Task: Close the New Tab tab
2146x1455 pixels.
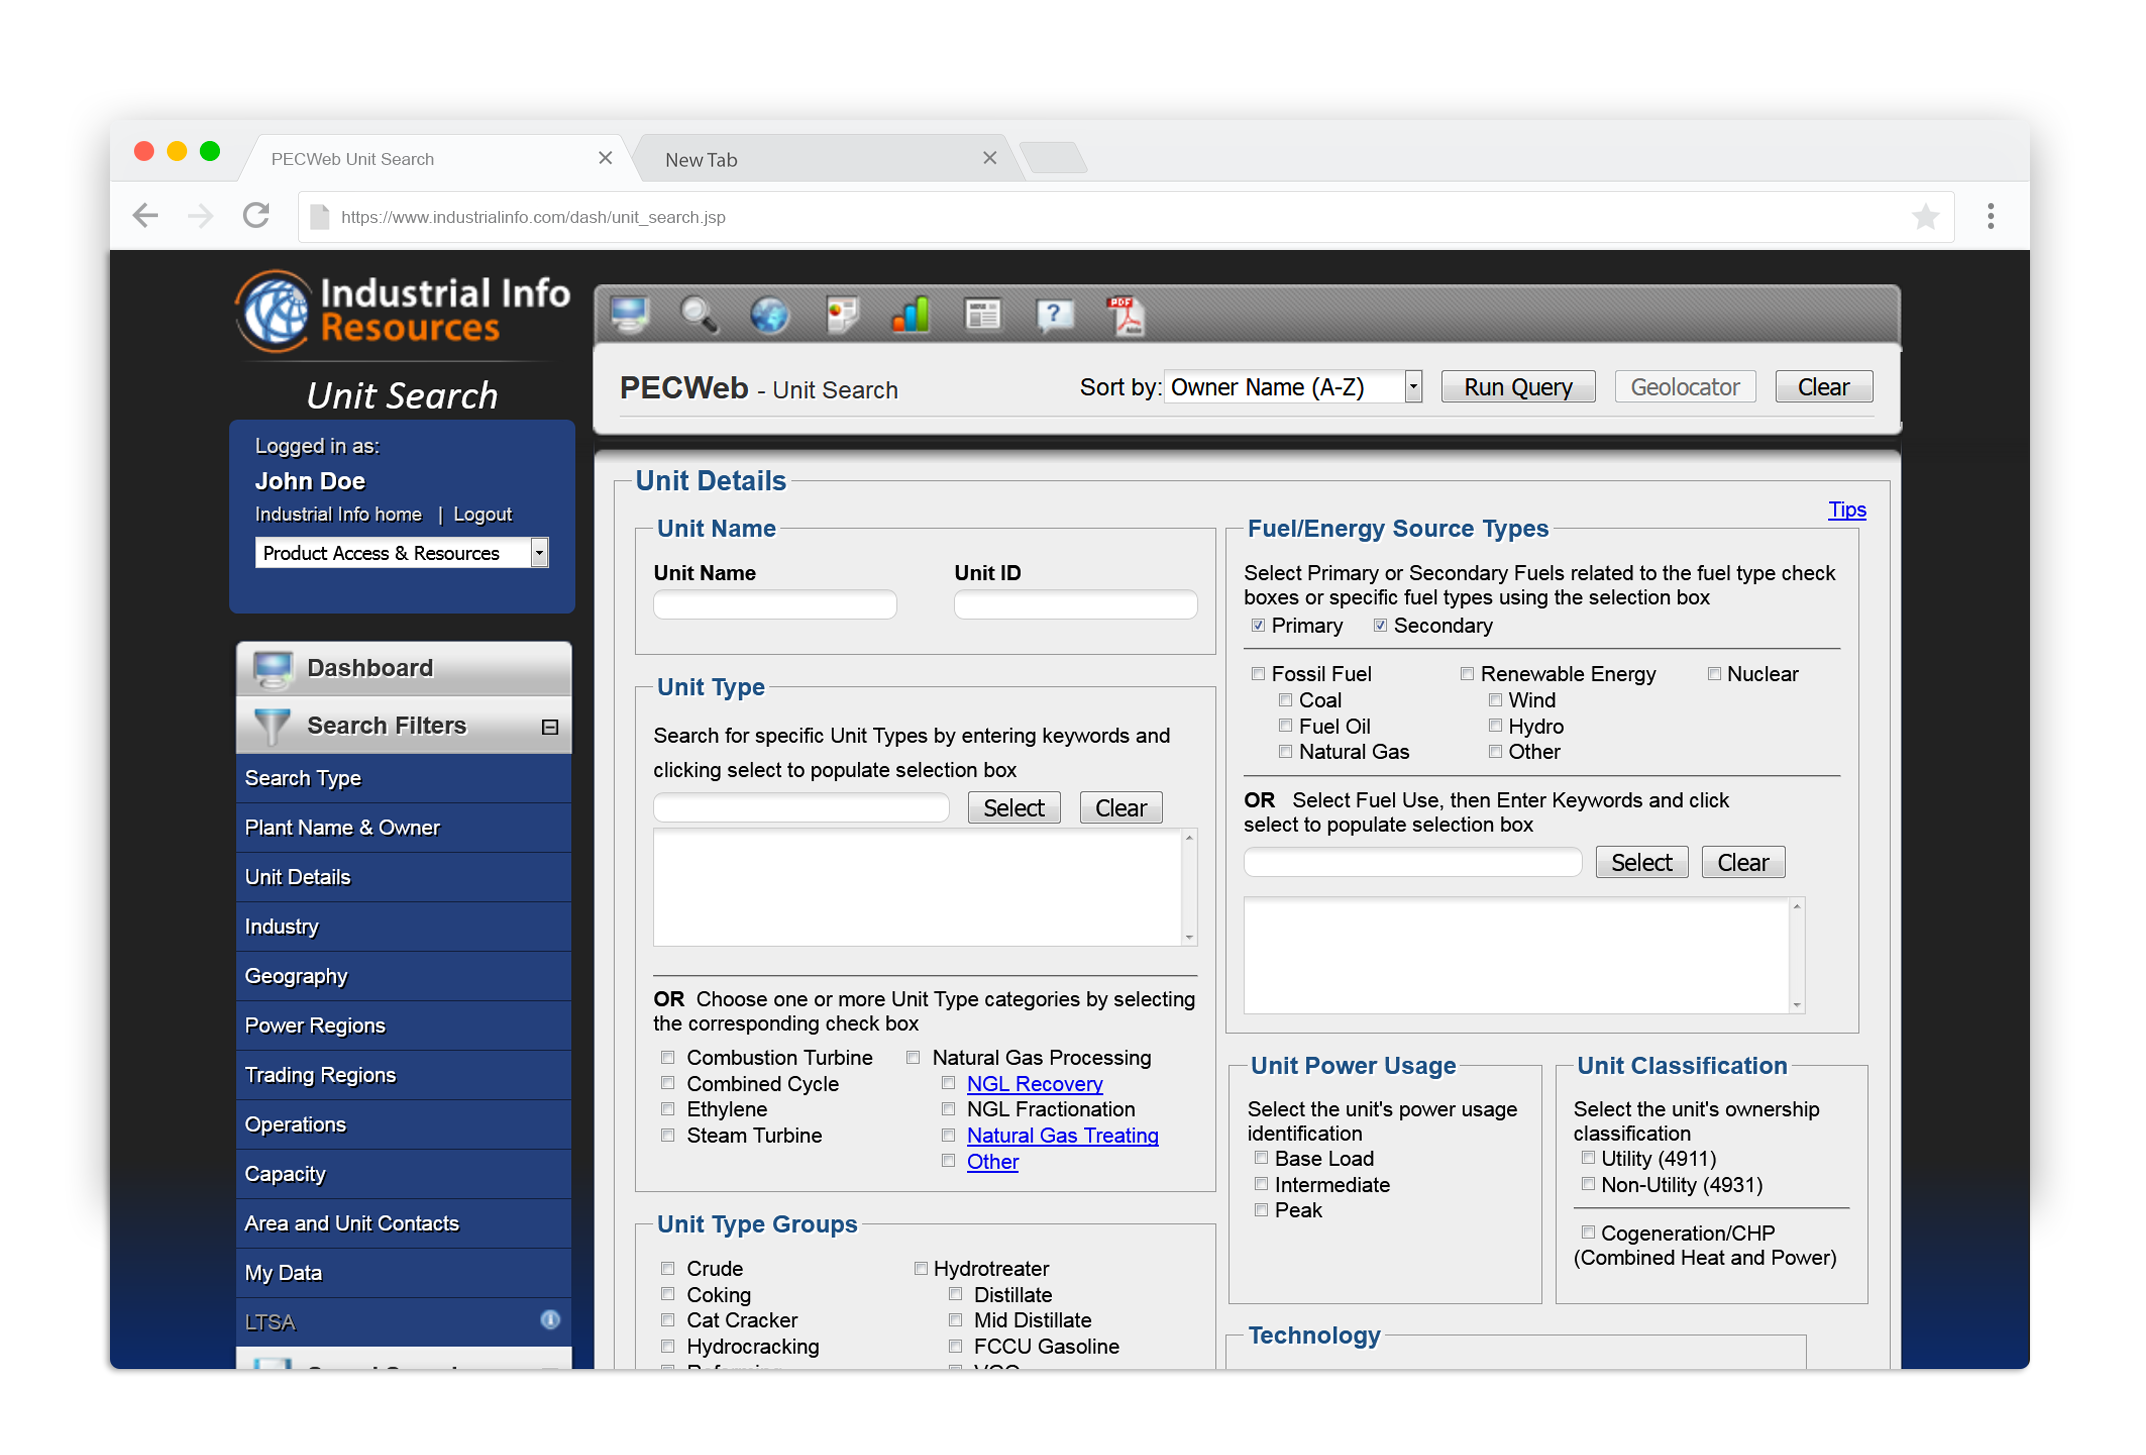Action: click(990, 158)
